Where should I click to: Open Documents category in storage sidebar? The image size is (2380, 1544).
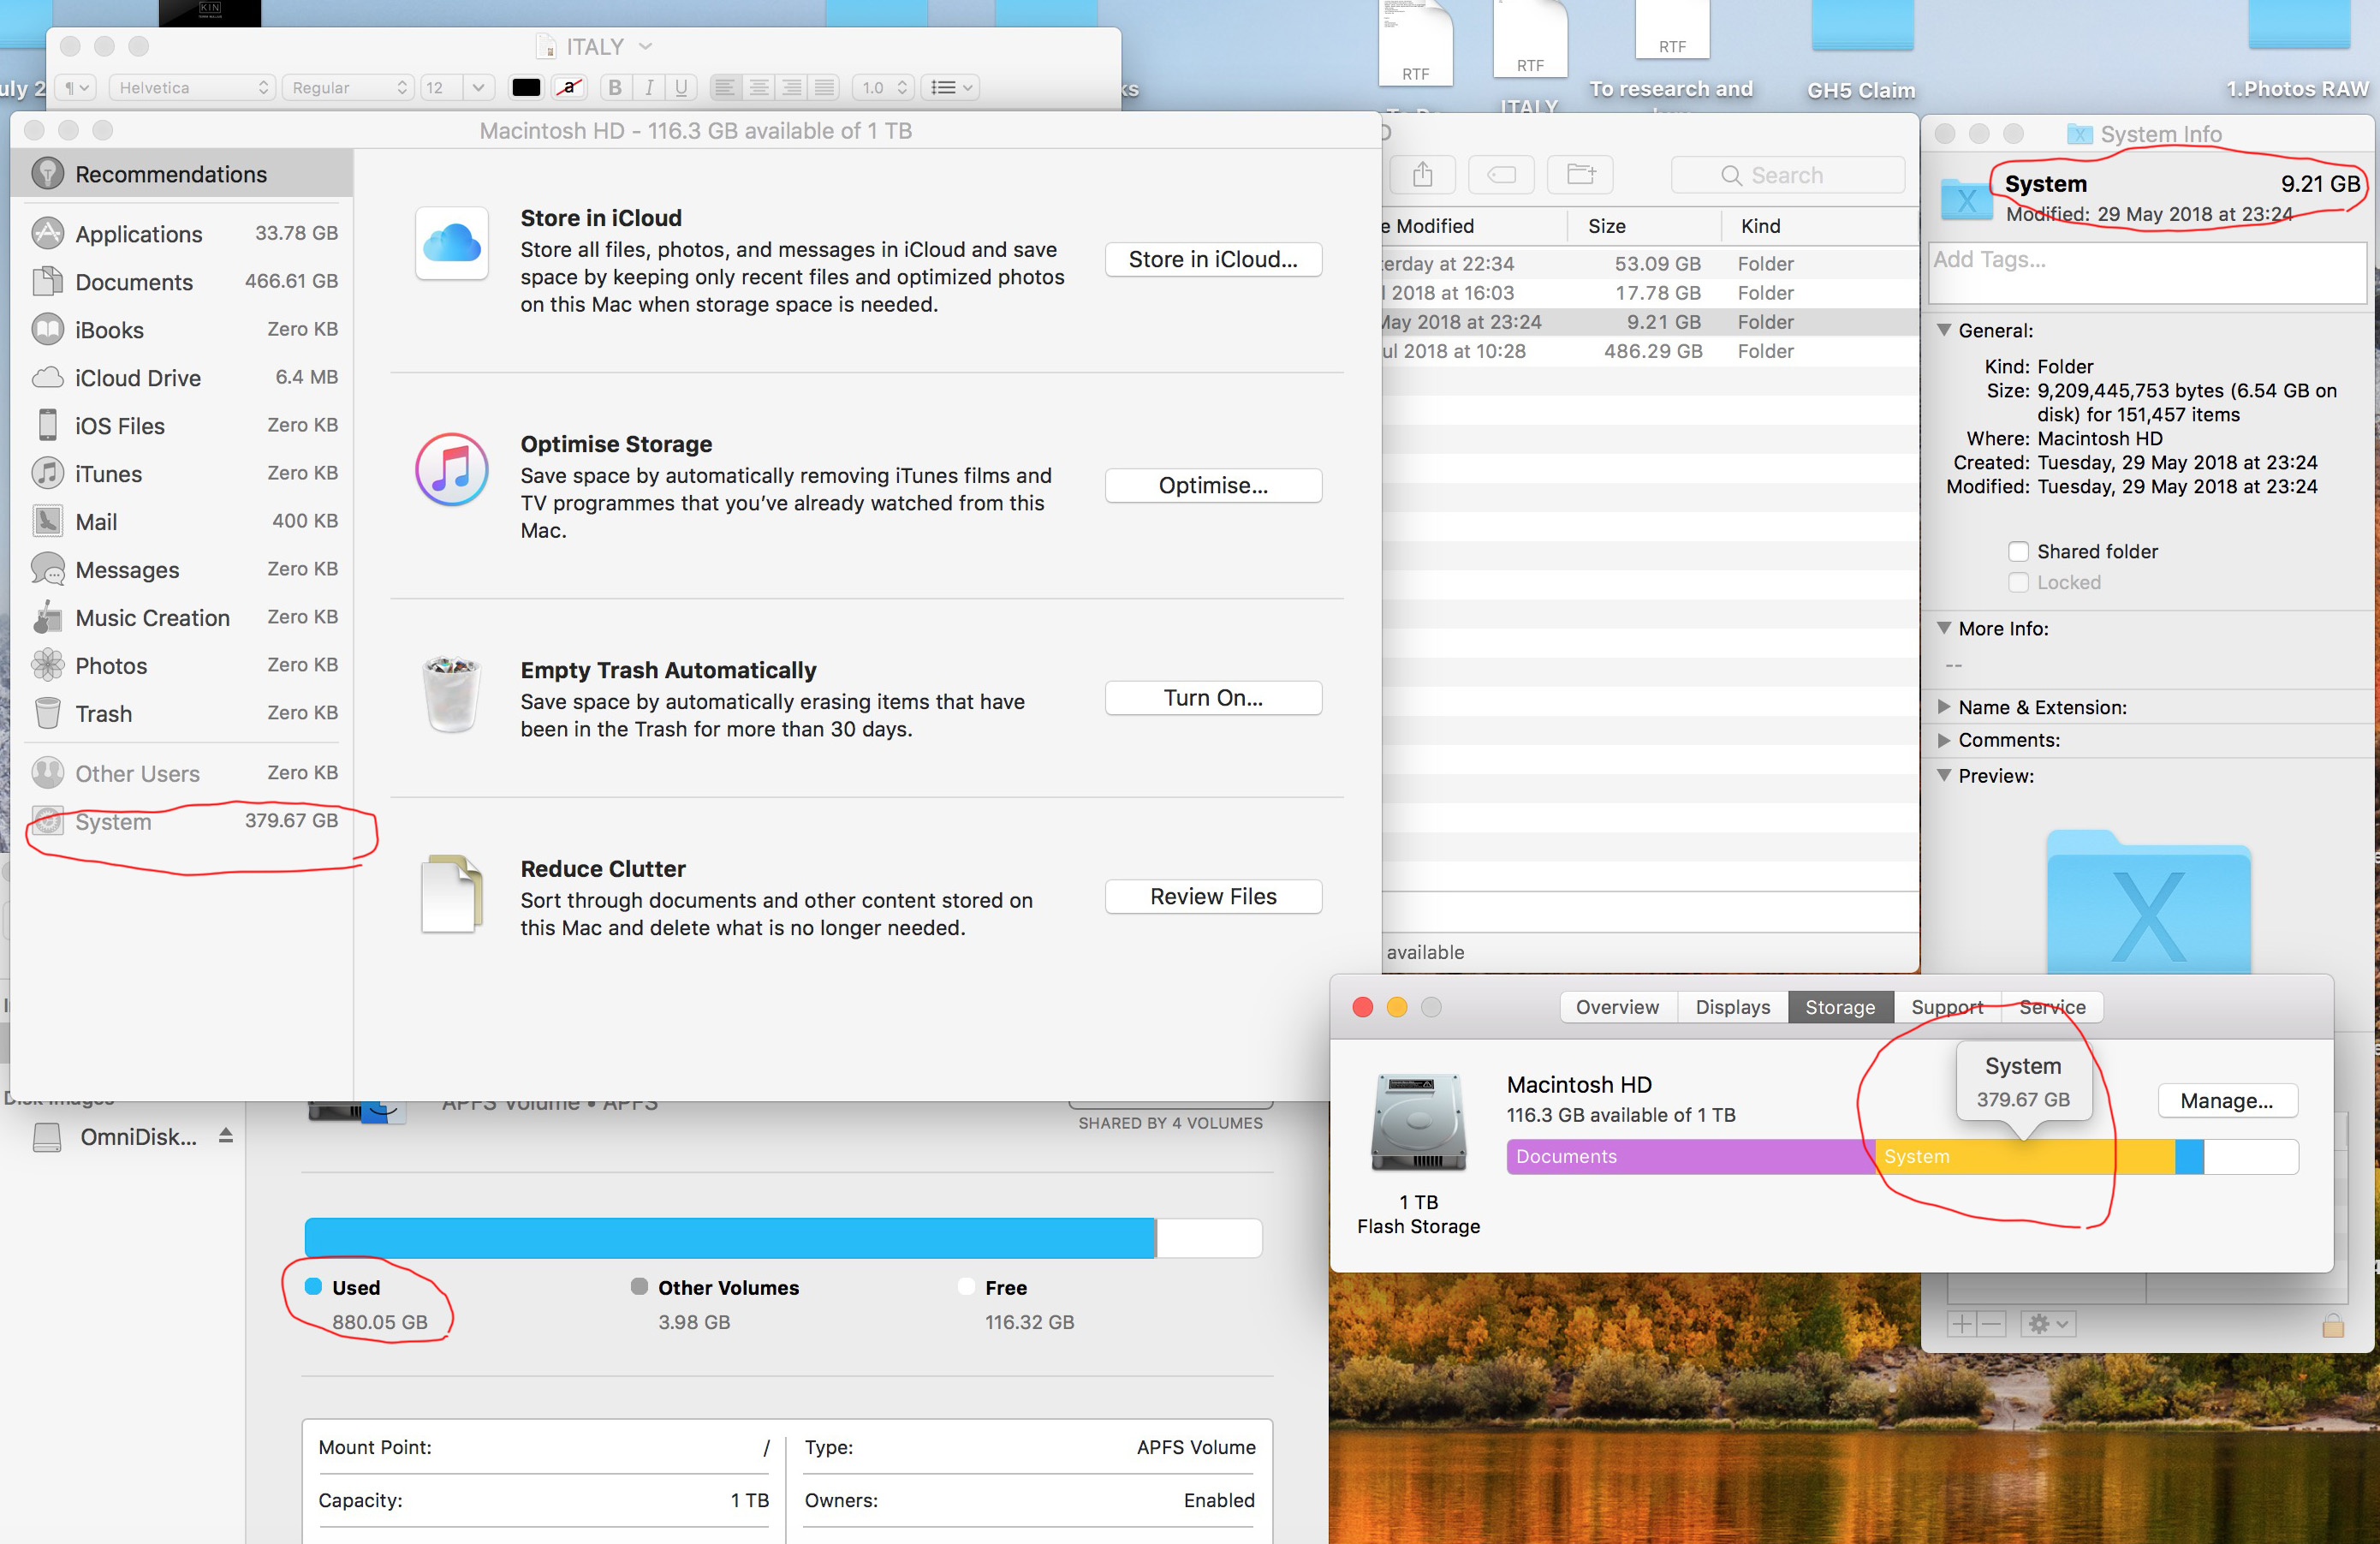(x=184, y=282)
